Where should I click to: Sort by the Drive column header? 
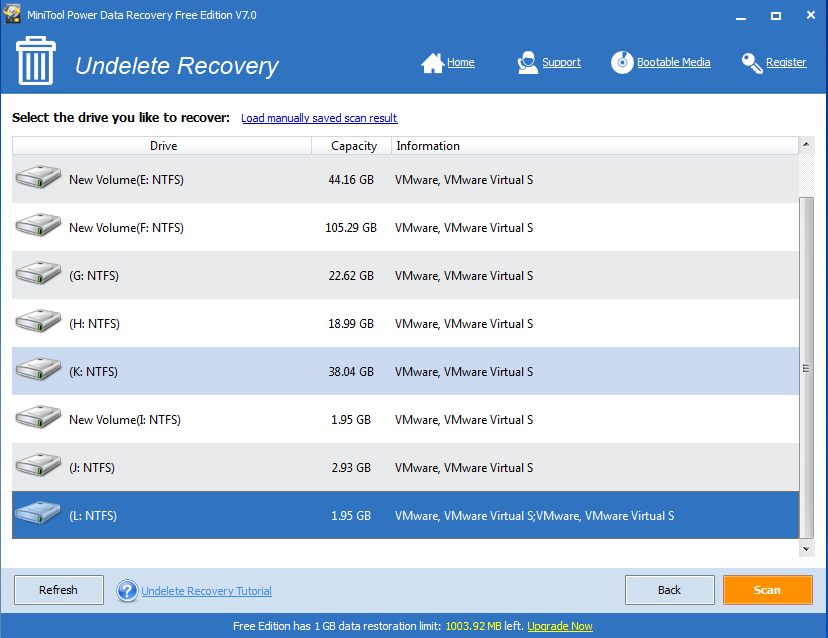[162, 146]
